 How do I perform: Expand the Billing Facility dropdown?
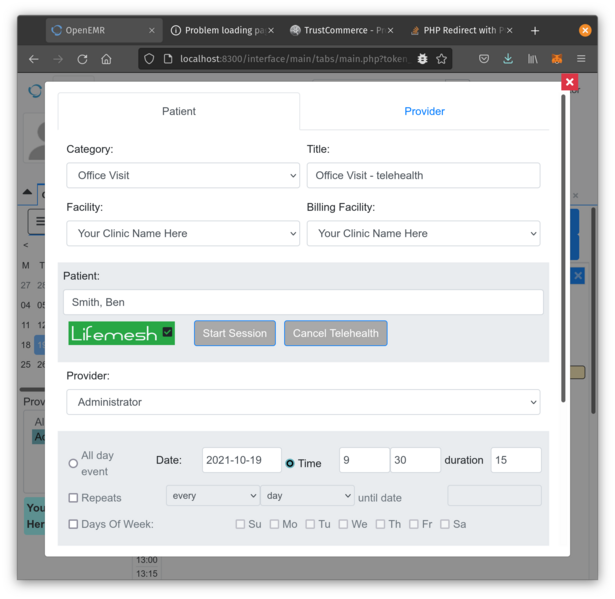click(x=423, y=233)
